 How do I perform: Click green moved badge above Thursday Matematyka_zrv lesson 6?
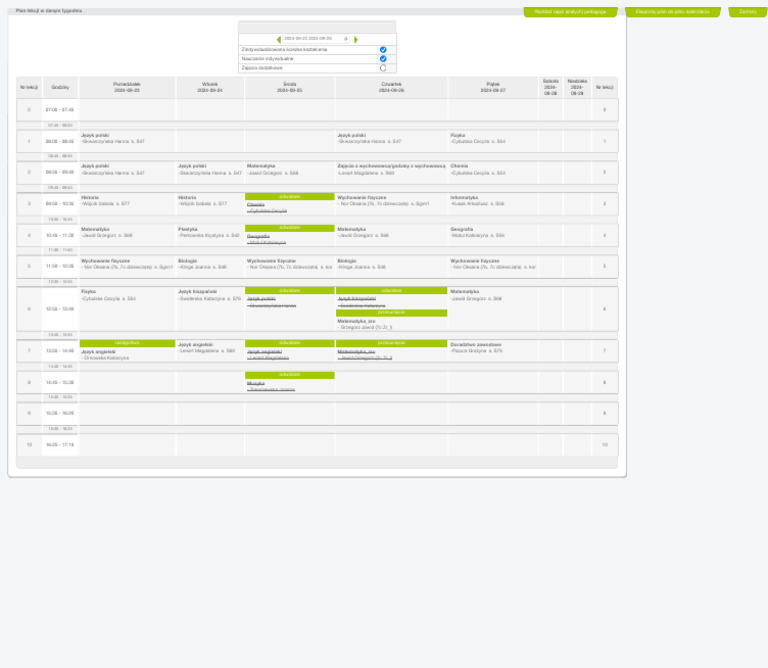[391, 312]
